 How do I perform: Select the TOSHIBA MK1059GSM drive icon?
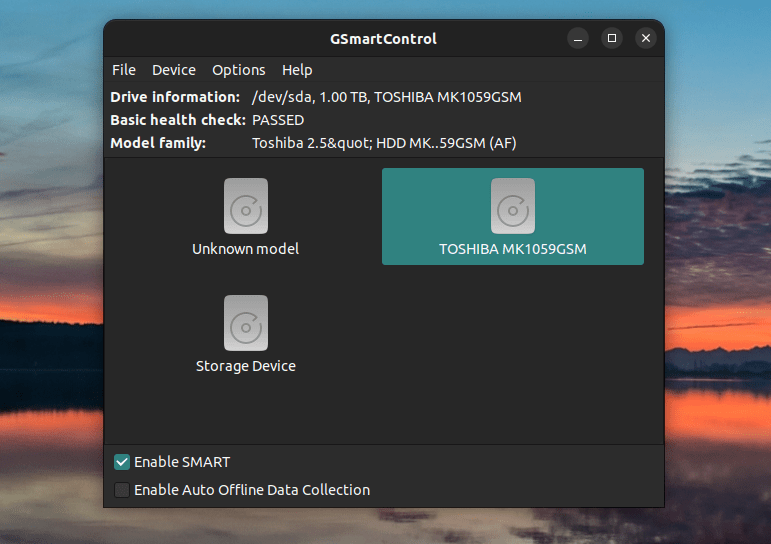pyautogui.click(x=513, y=205)
